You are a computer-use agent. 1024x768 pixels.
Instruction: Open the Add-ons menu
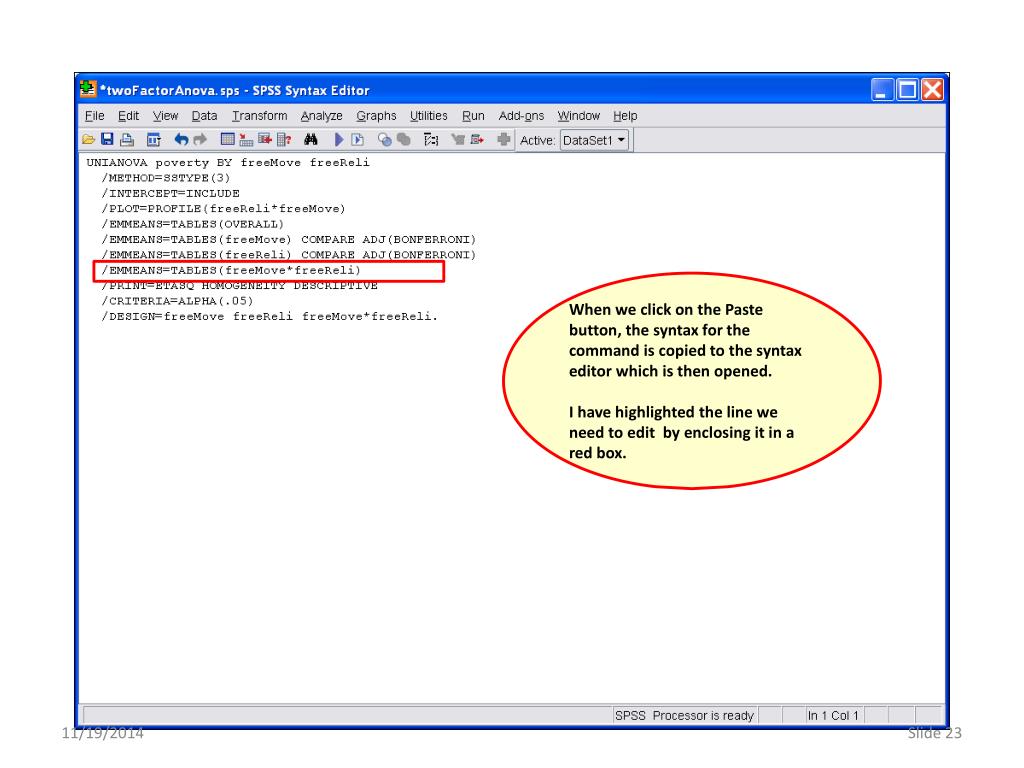coord(521,116)
